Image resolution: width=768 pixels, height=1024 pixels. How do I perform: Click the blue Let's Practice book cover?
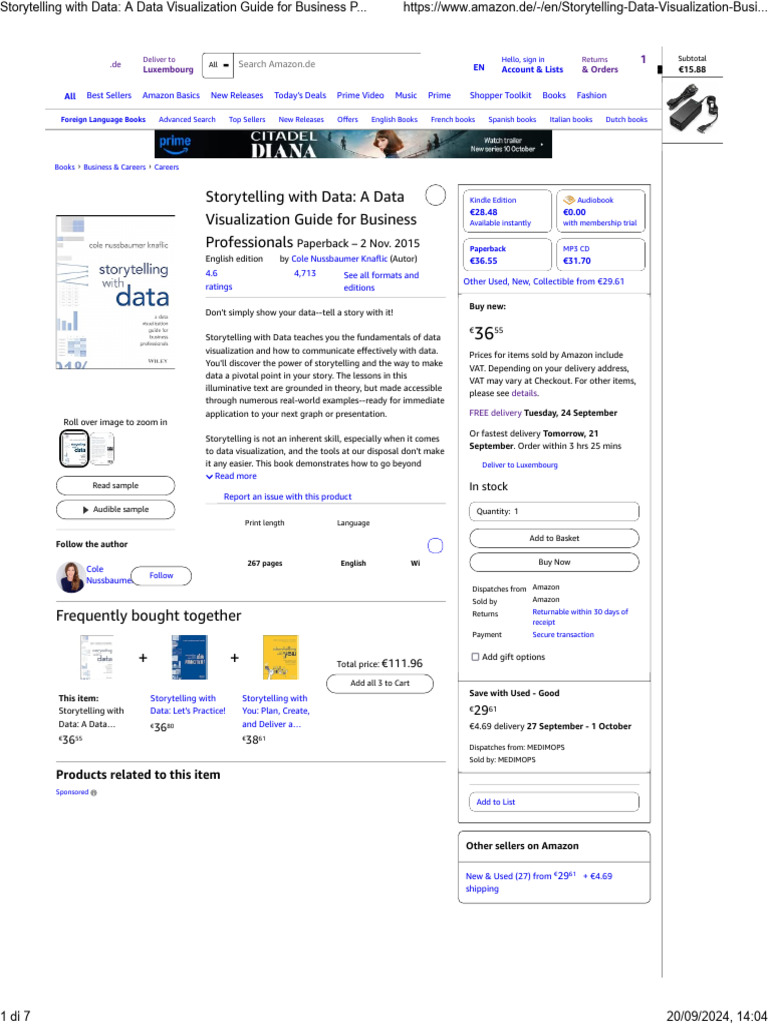189,657
